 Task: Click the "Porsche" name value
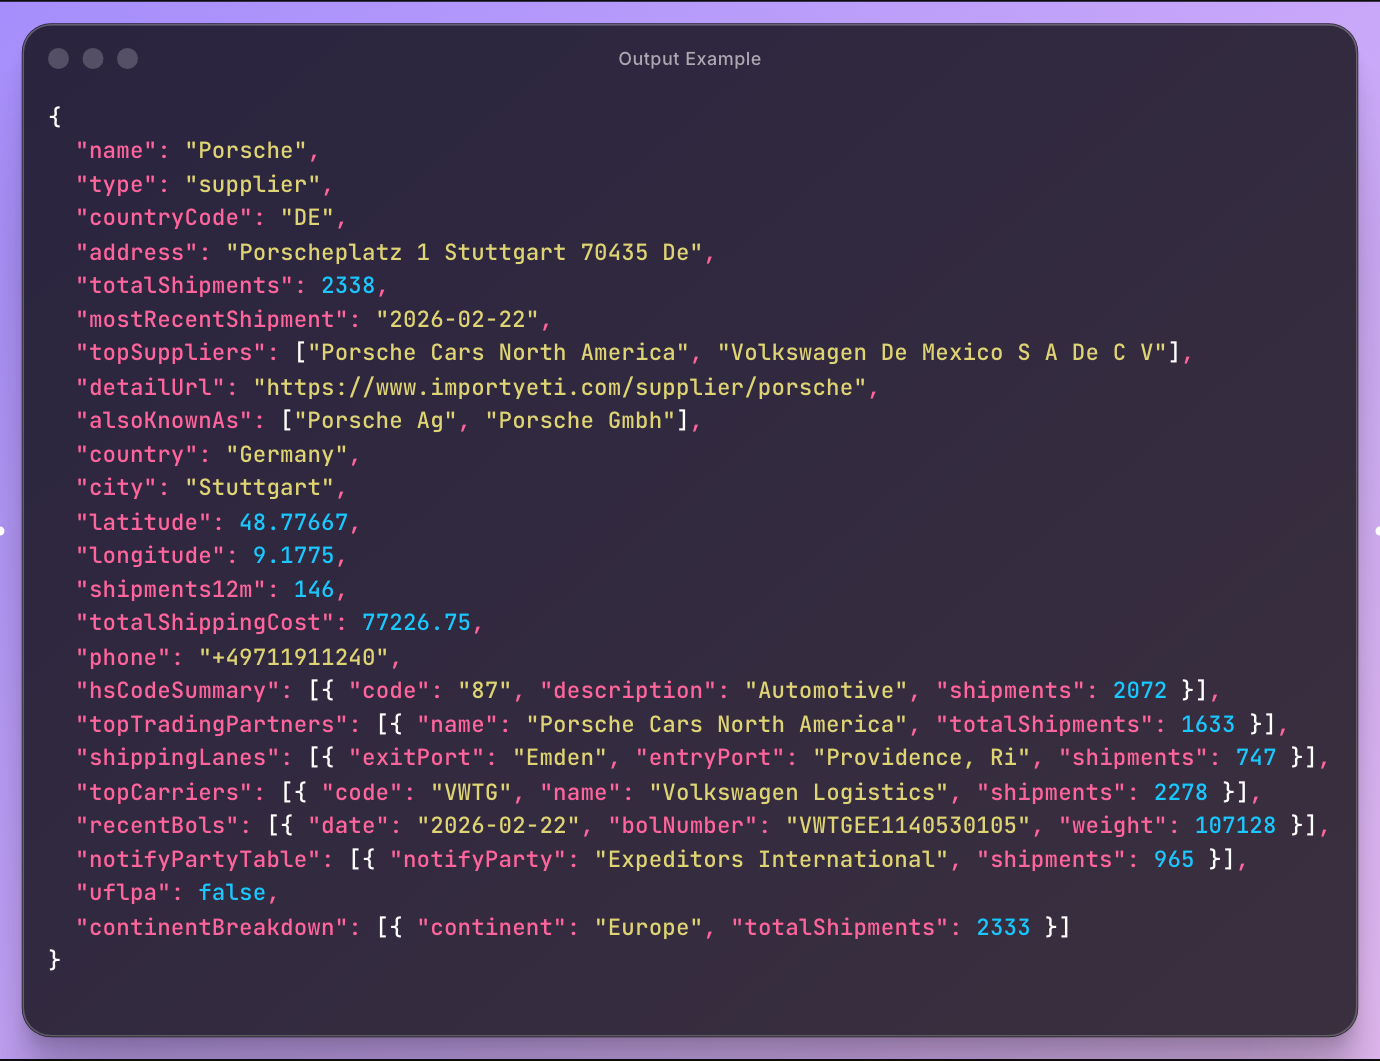click(246, 150)
